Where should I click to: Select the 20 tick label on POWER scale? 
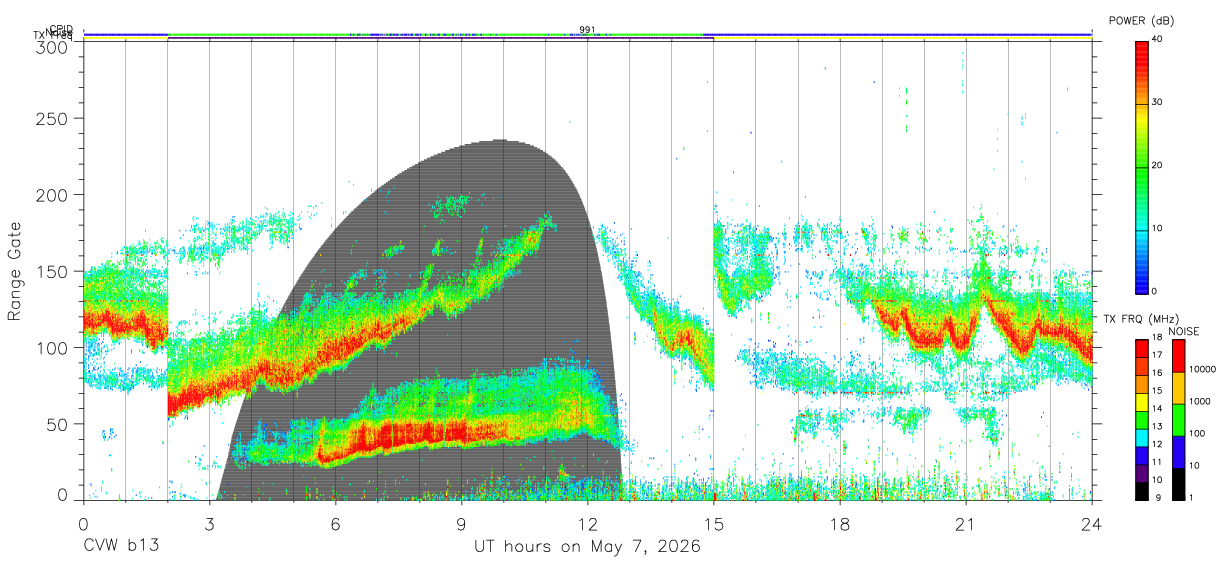tap(1157, 165)
